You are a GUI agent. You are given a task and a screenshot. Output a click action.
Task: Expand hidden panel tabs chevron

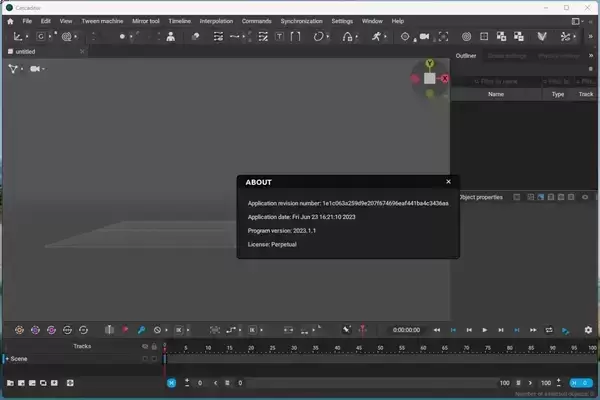(591, 56)
